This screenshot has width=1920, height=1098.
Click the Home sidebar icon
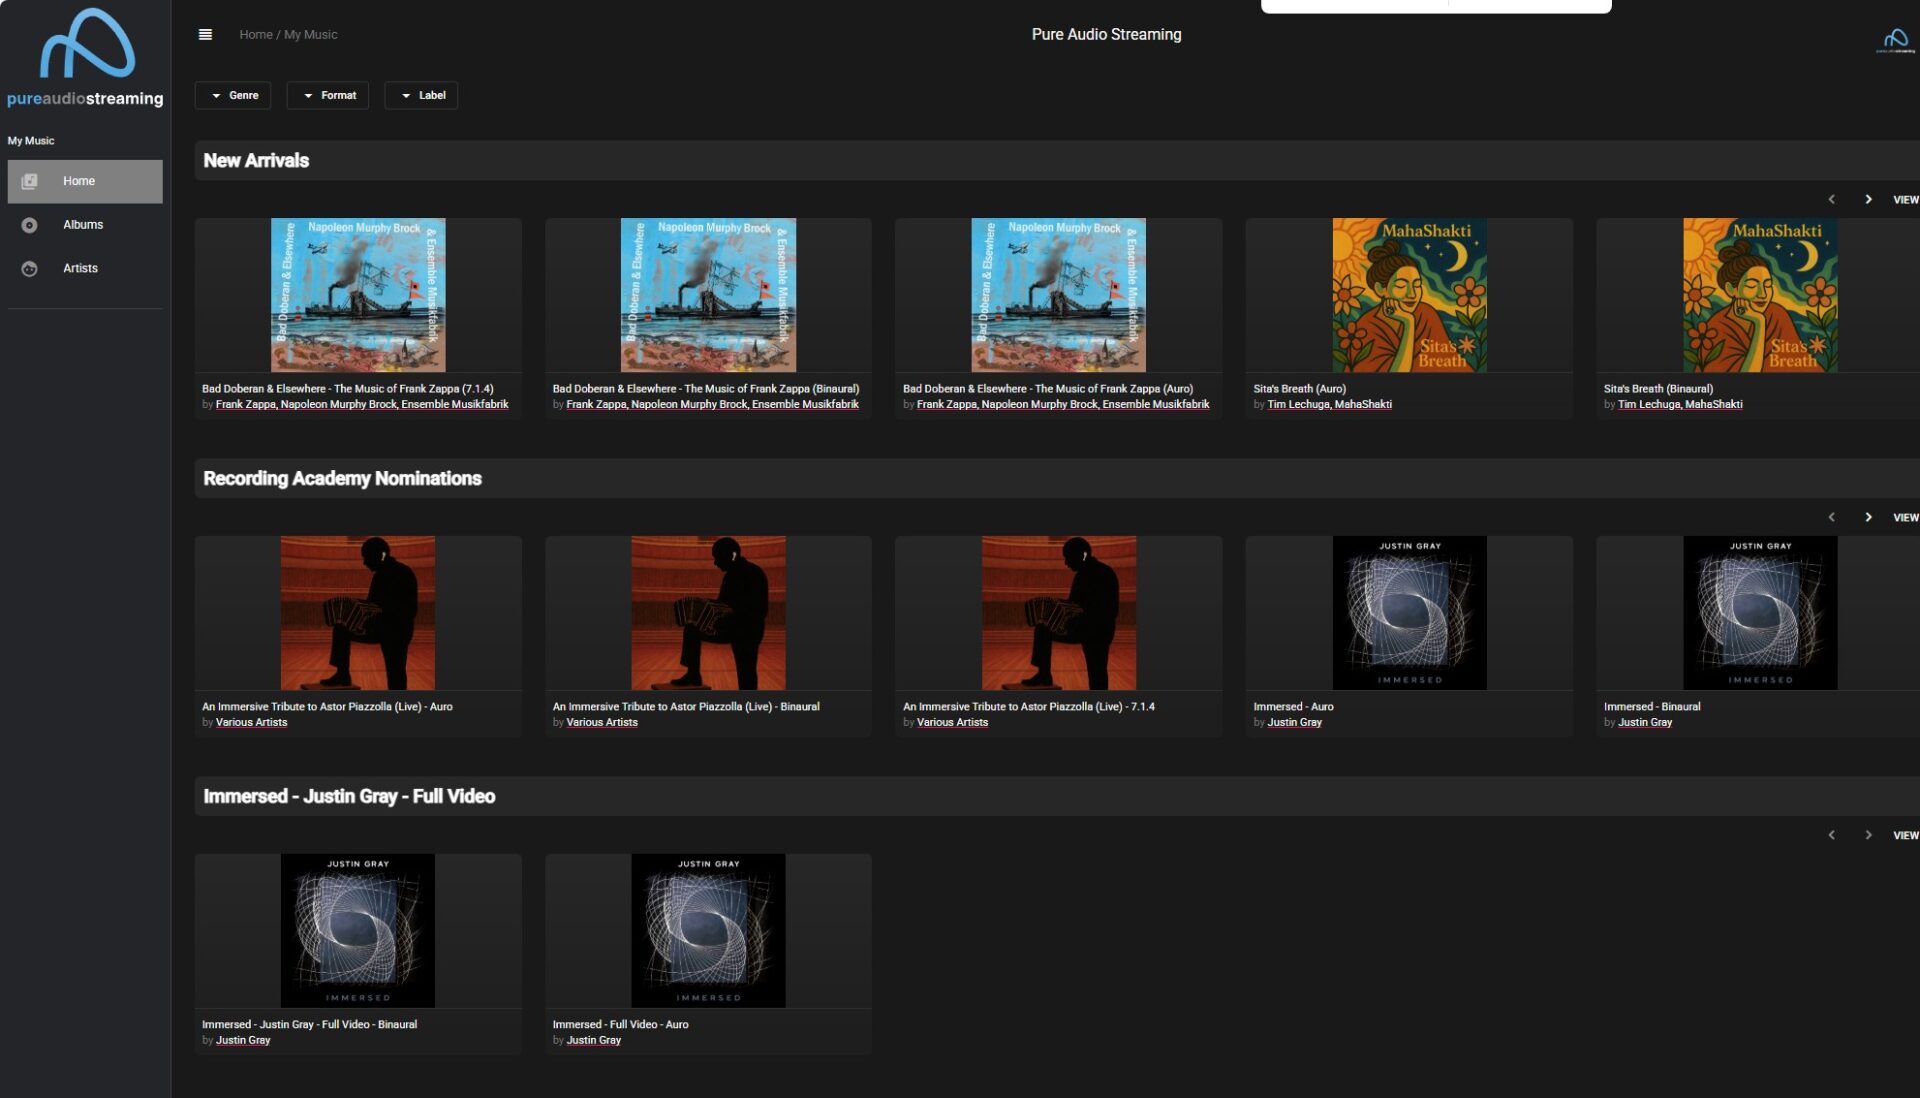tap(29, 181)
